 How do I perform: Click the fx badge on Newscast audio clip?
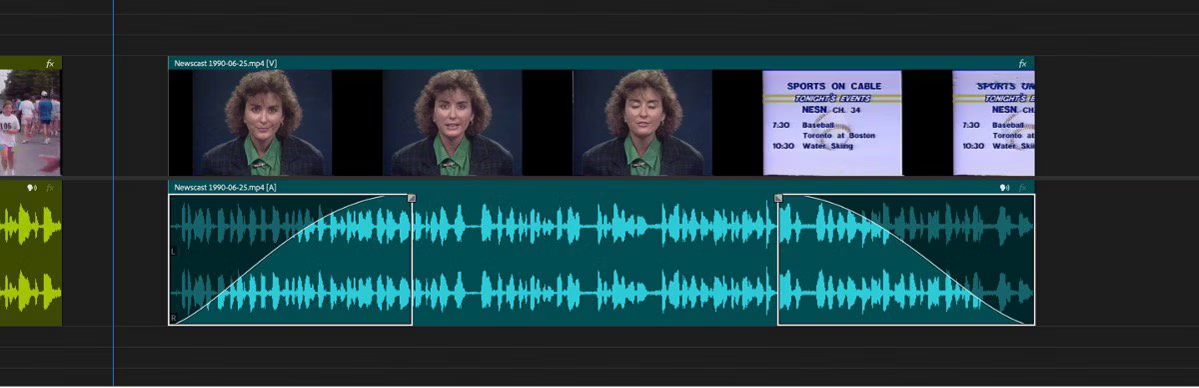pos(1022,187)
